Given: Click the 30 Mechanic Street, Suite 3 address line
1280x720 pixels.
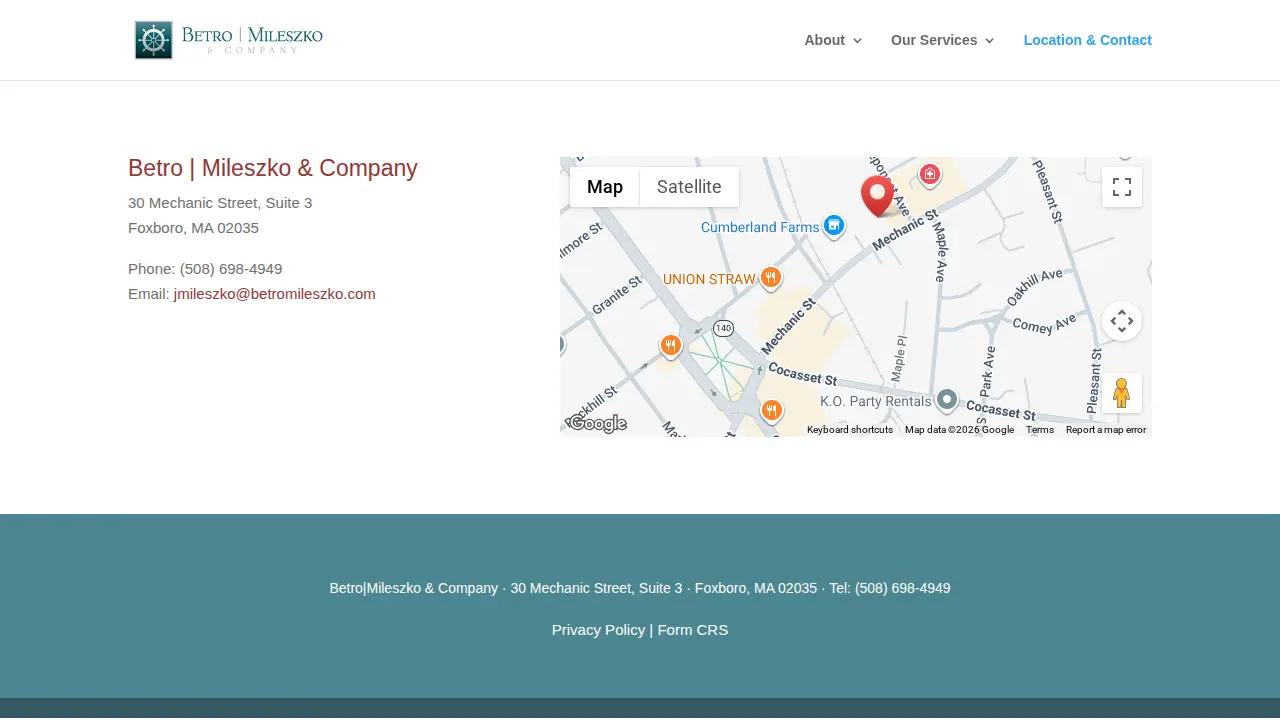Looking at the screenshot, I should 220,203.
